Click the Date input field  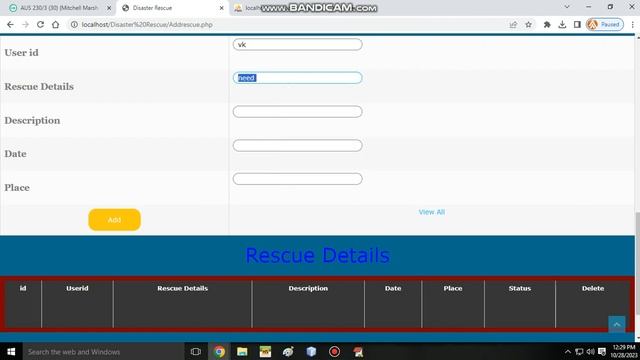(297, 145)
